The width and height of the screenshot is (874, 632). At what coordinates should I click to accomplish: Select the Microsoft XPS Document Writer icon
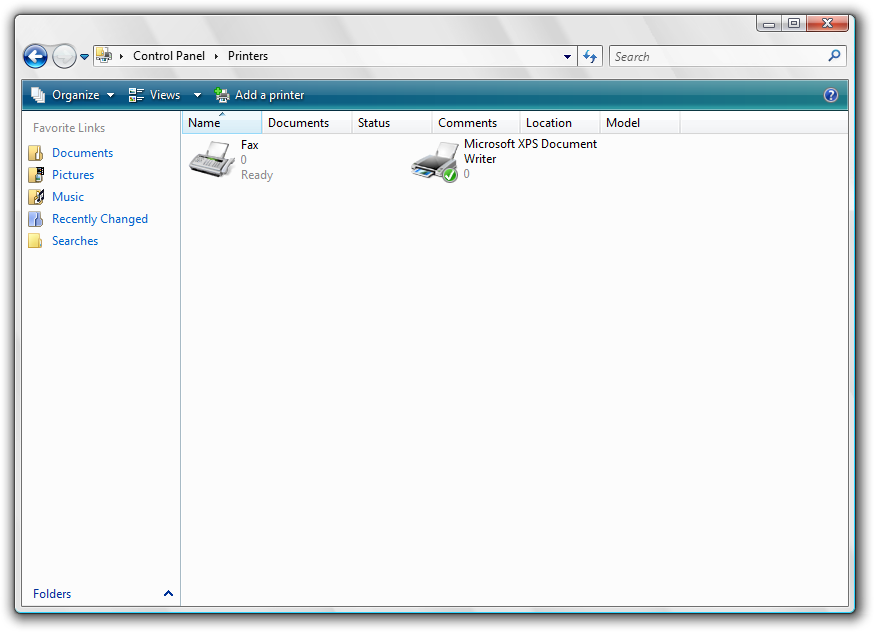click(x=435, y=162)
